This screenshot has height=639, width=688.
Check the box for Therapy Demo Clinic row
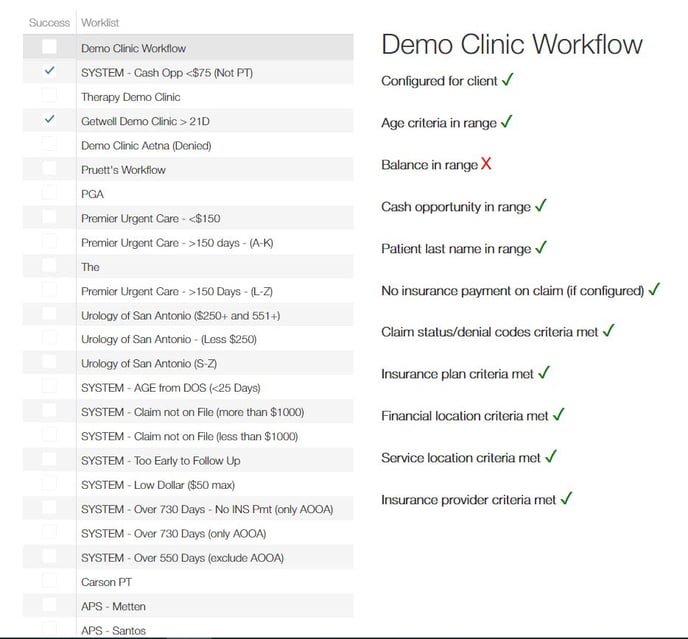49,97
